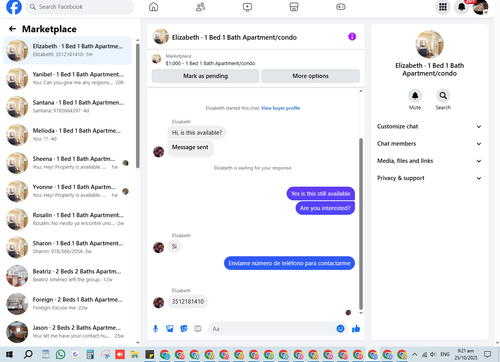Open the Marketplace storefront icon in top navigation

pos(294,7)
